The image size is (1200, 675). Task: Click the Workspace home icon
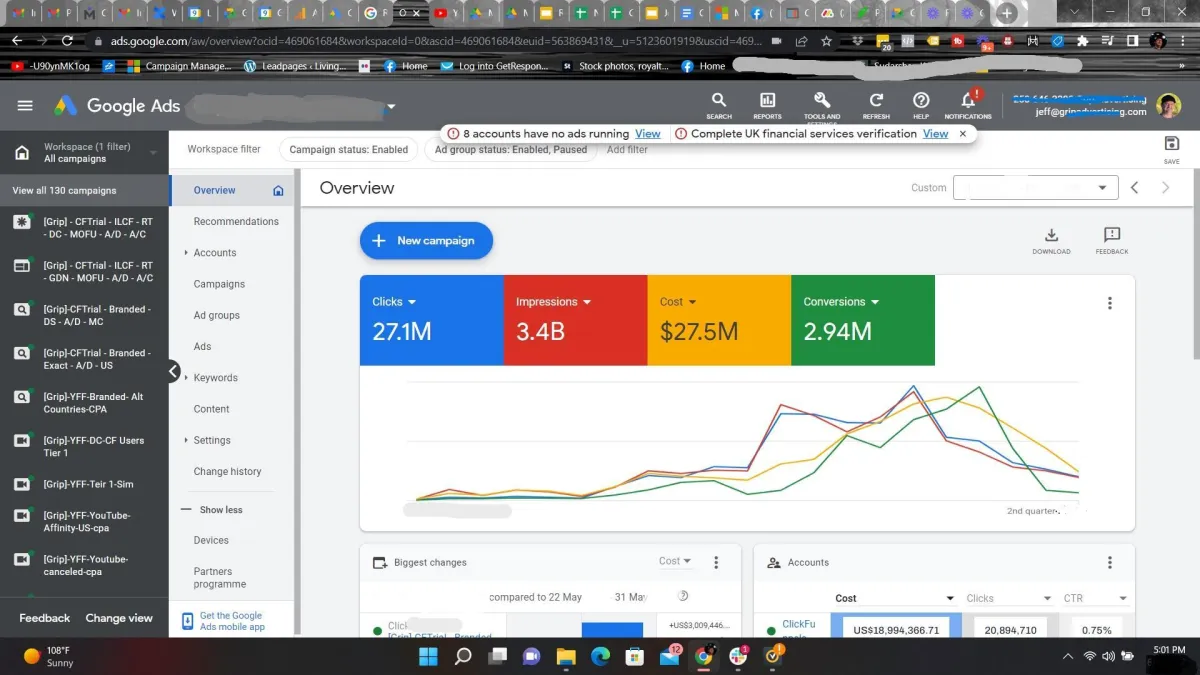[21, 153]
